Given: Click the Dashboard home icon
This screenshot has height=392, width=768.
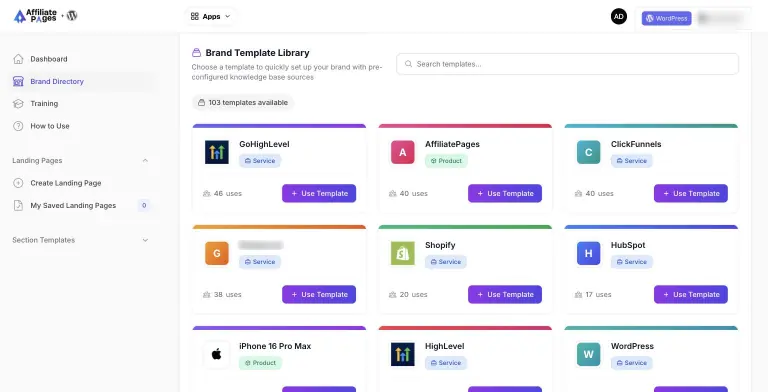Looking at the screenshot, I should coord(18,59).
